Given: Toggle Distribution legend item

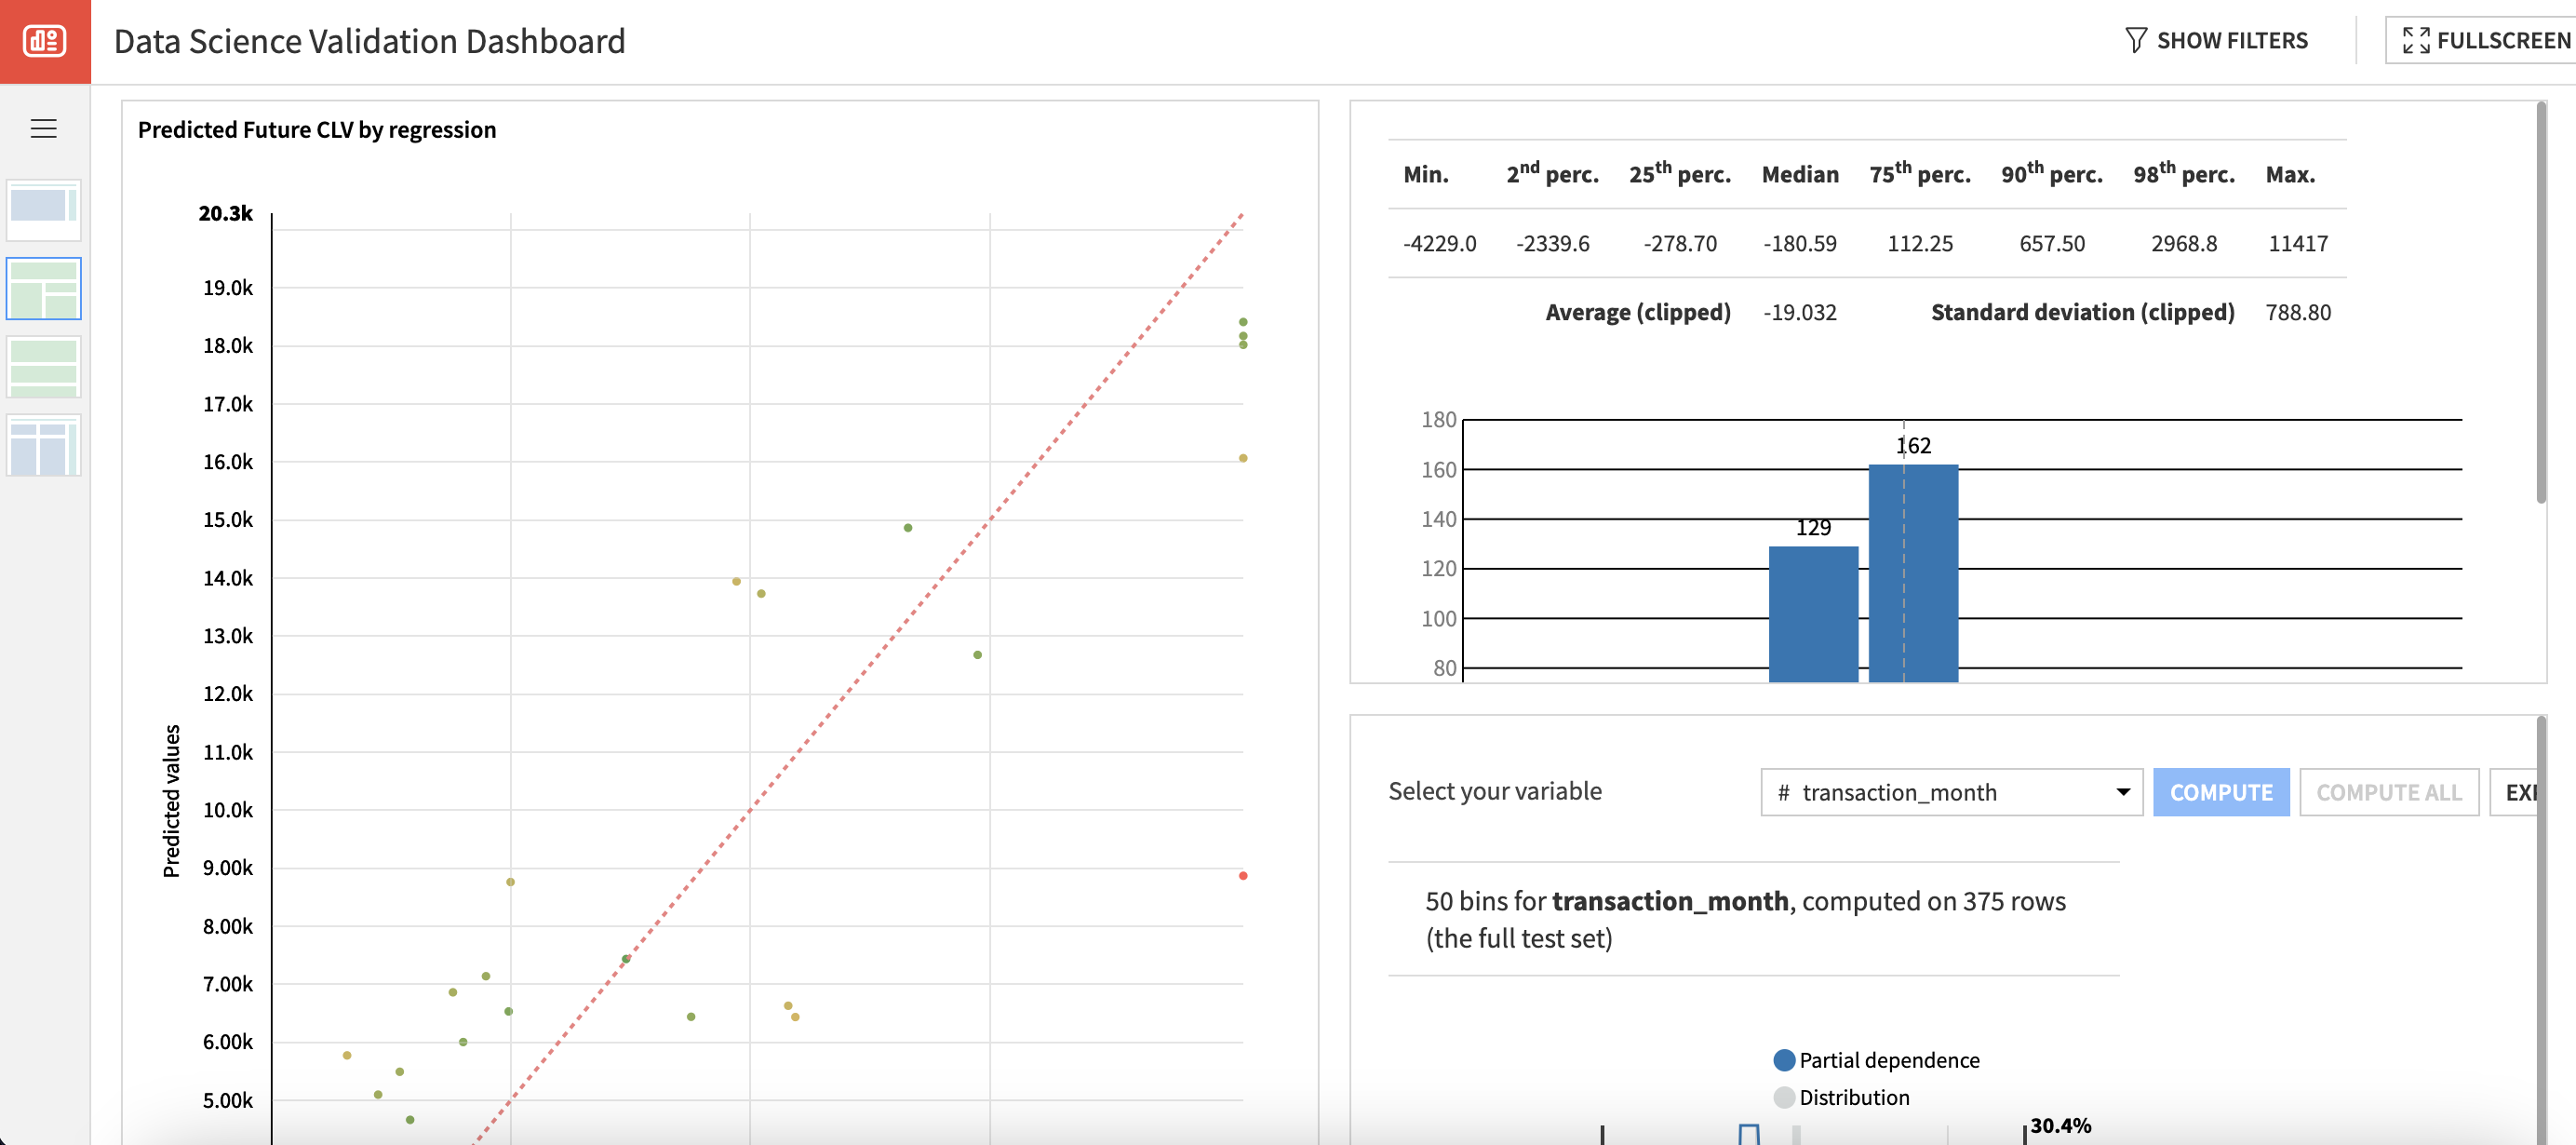Looking at the screenshot, I should pos(1841,1097).
